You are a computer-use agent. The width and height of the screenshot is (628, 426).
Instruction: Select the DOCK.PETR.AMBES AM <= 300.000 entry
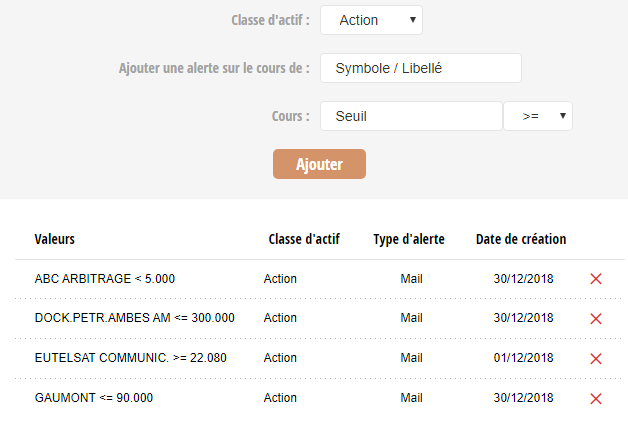click(x=320, y=318)
